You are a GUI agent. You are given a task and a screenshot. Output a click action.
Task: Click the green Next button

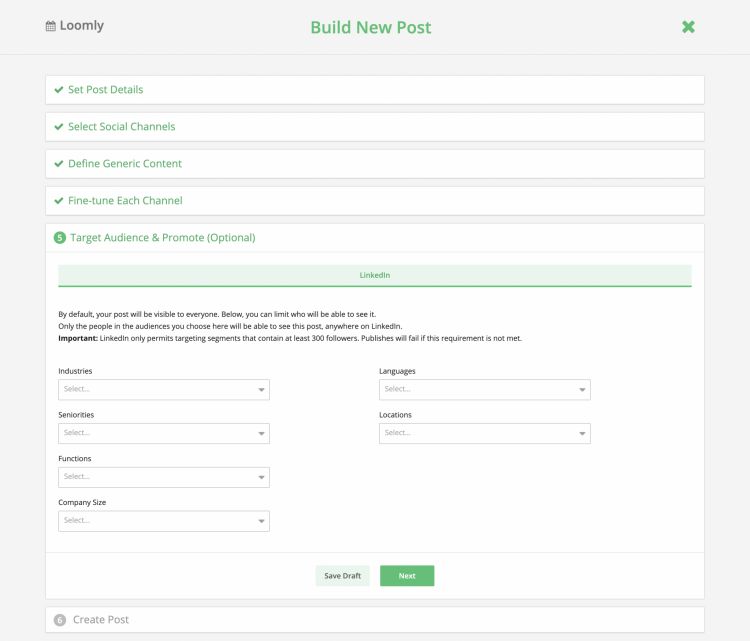point(407,576)
